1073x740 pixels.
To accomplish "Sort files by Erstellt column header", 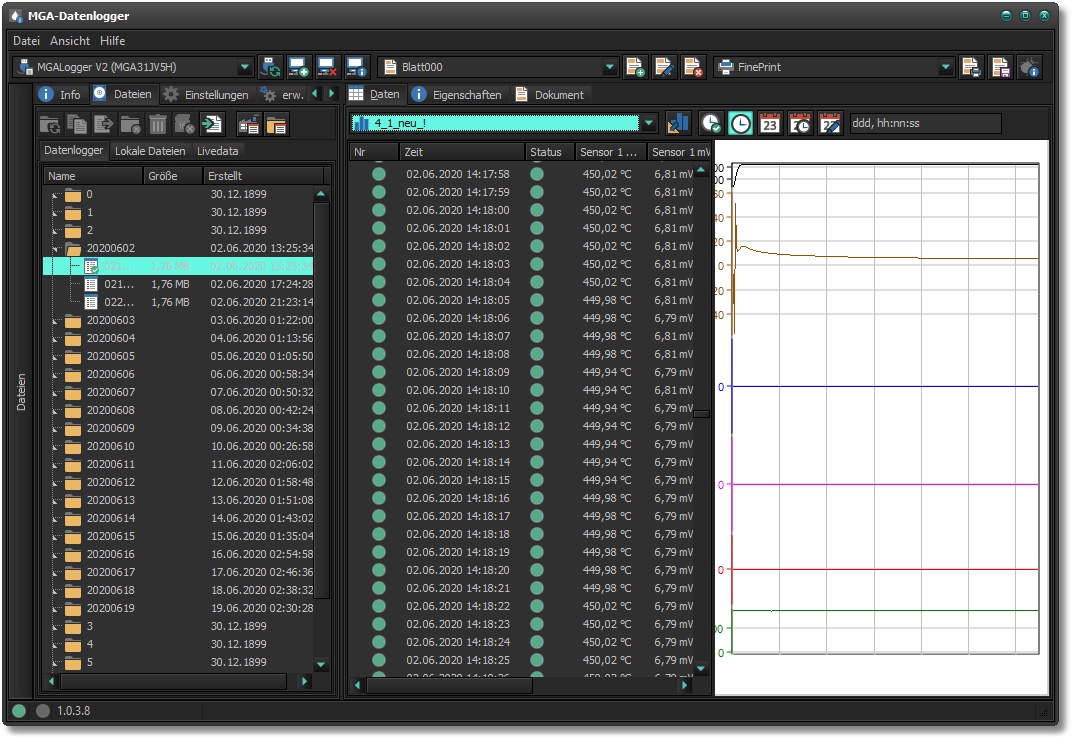I will [263, 176].
